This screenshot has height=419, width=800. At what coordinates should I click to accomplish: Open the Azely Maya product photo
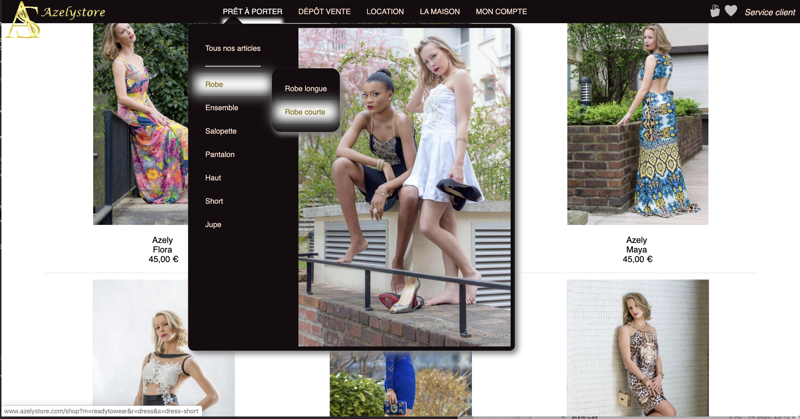[x=637, y=124]
